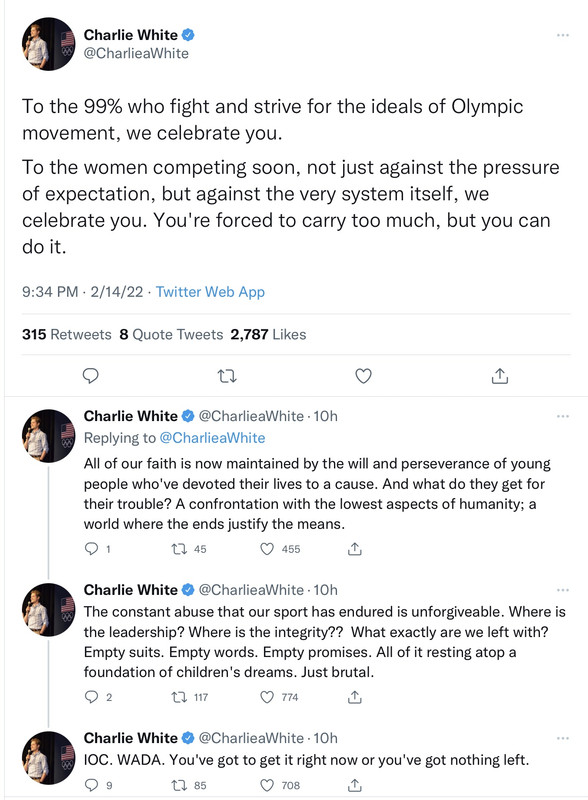Viewport: 588px width, 800px height.
Task: Open more options on the main tweet
Action: tap(562, 35)
